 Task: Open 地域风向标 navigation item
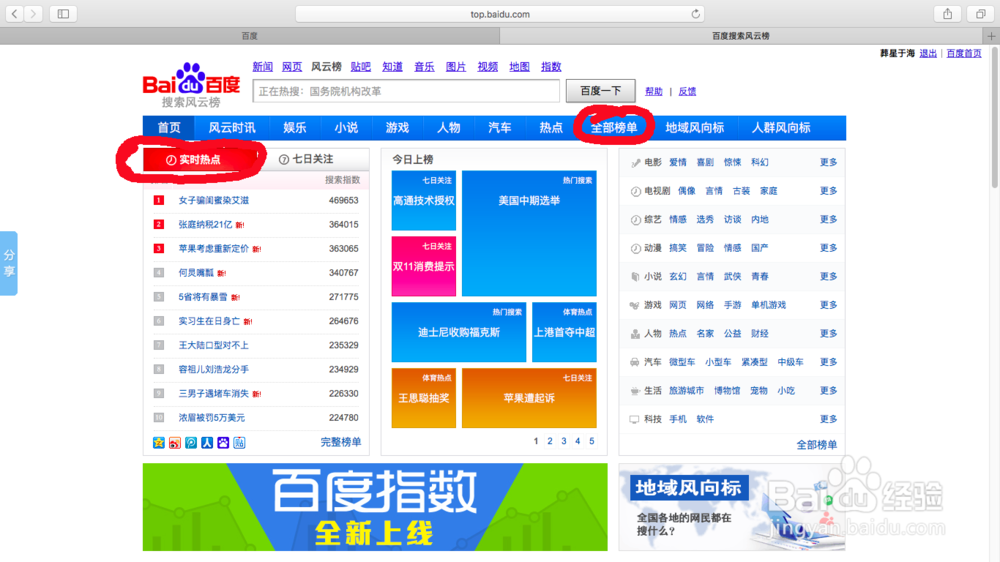coord(695,128)
